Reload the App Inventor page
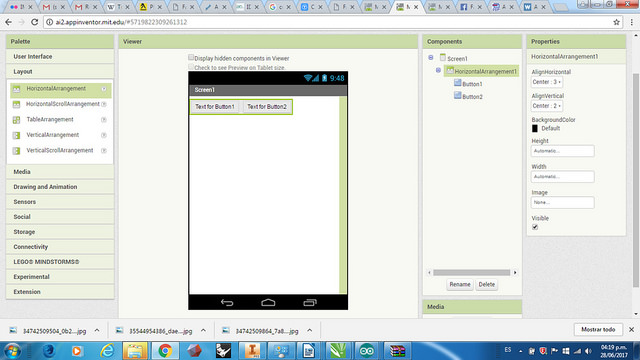 pyautogui.click(x=35, y=22)
